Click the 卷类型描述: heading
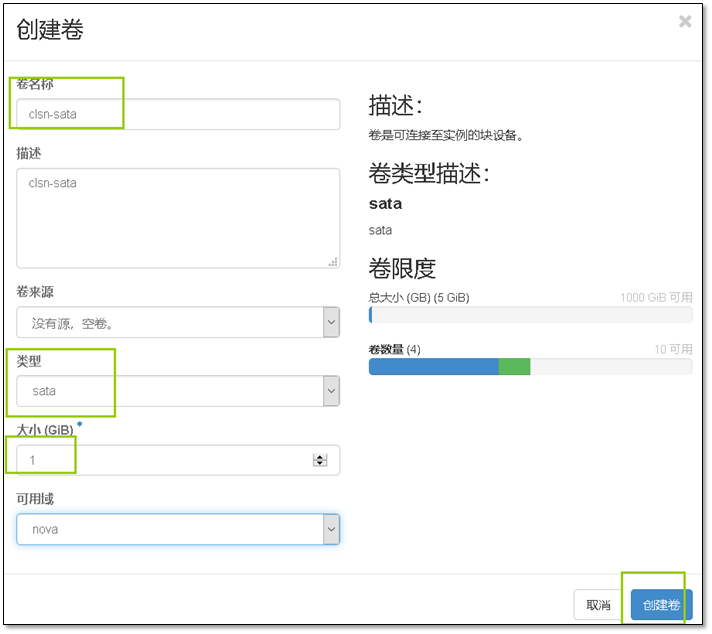Viewport: 712px width, 634px height. (x=429, y=174)
